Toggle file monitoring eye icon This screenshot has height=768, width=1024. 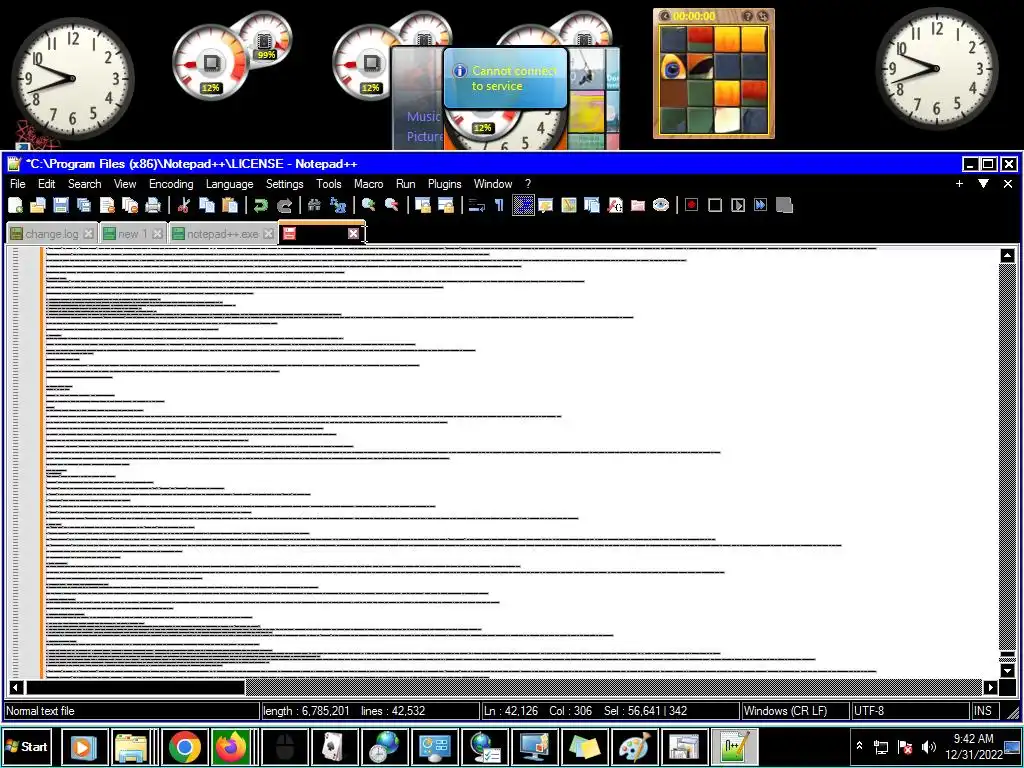pyautogui.click(x=661, y=206)
